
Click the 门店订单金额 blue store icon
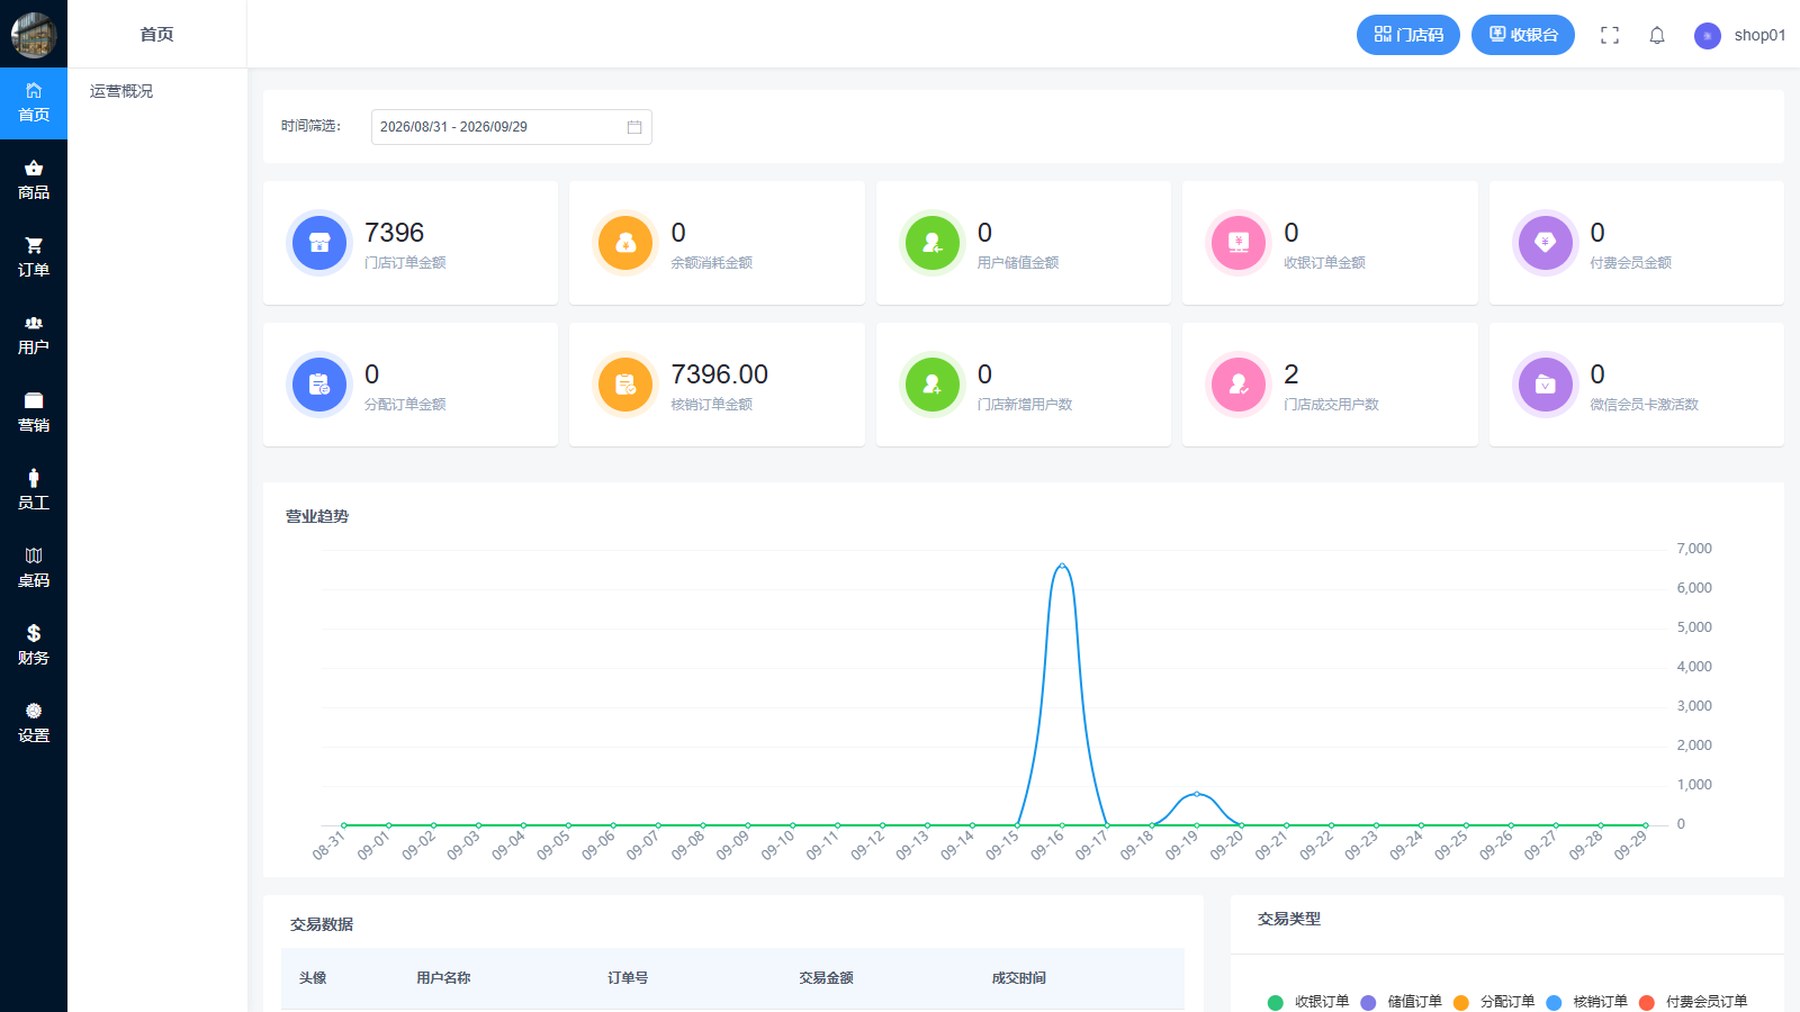click(319, 243)
